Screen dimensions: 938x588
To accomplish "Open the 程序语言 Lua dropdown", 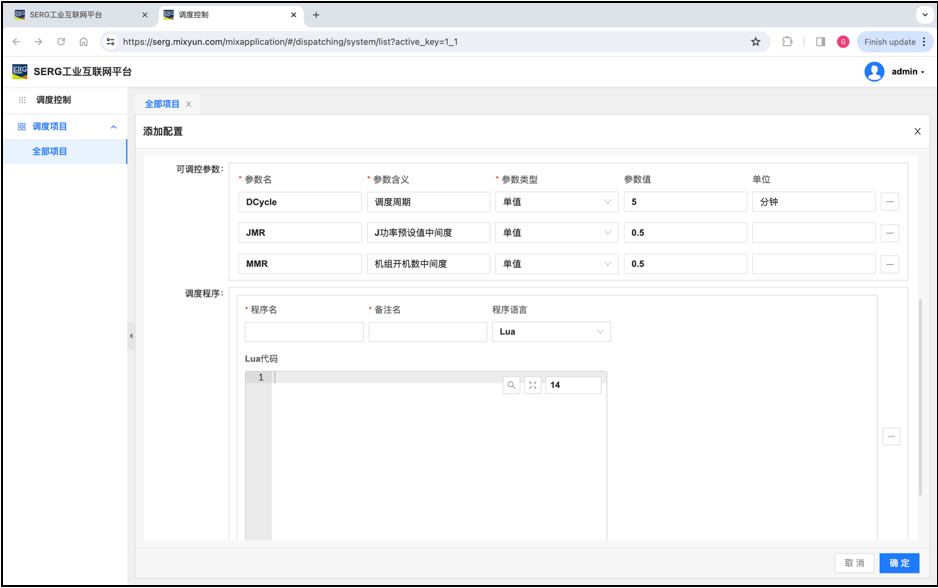I will (551, 332).
